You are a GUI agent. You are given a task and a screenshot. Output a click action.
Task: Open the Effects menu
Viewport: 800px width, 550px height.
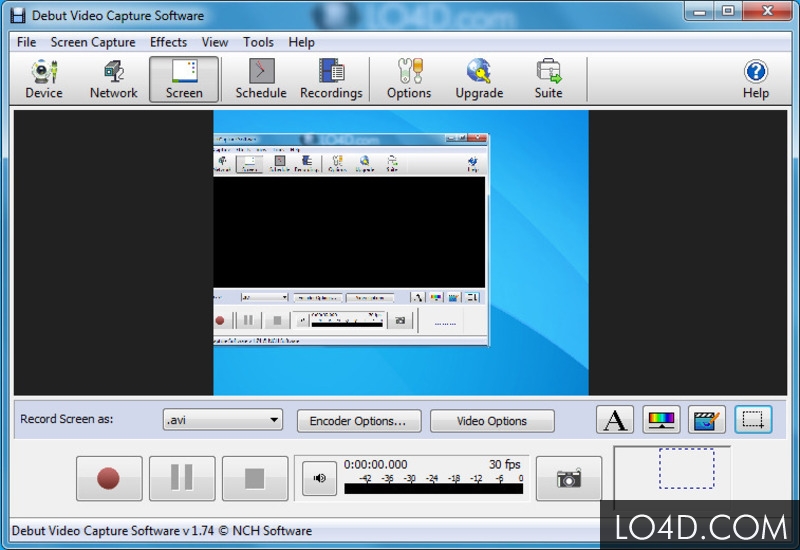pyautogui.click(x=168, y=42)
